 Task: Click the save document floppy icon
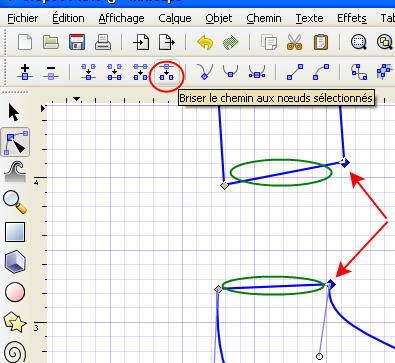(77, 42)
